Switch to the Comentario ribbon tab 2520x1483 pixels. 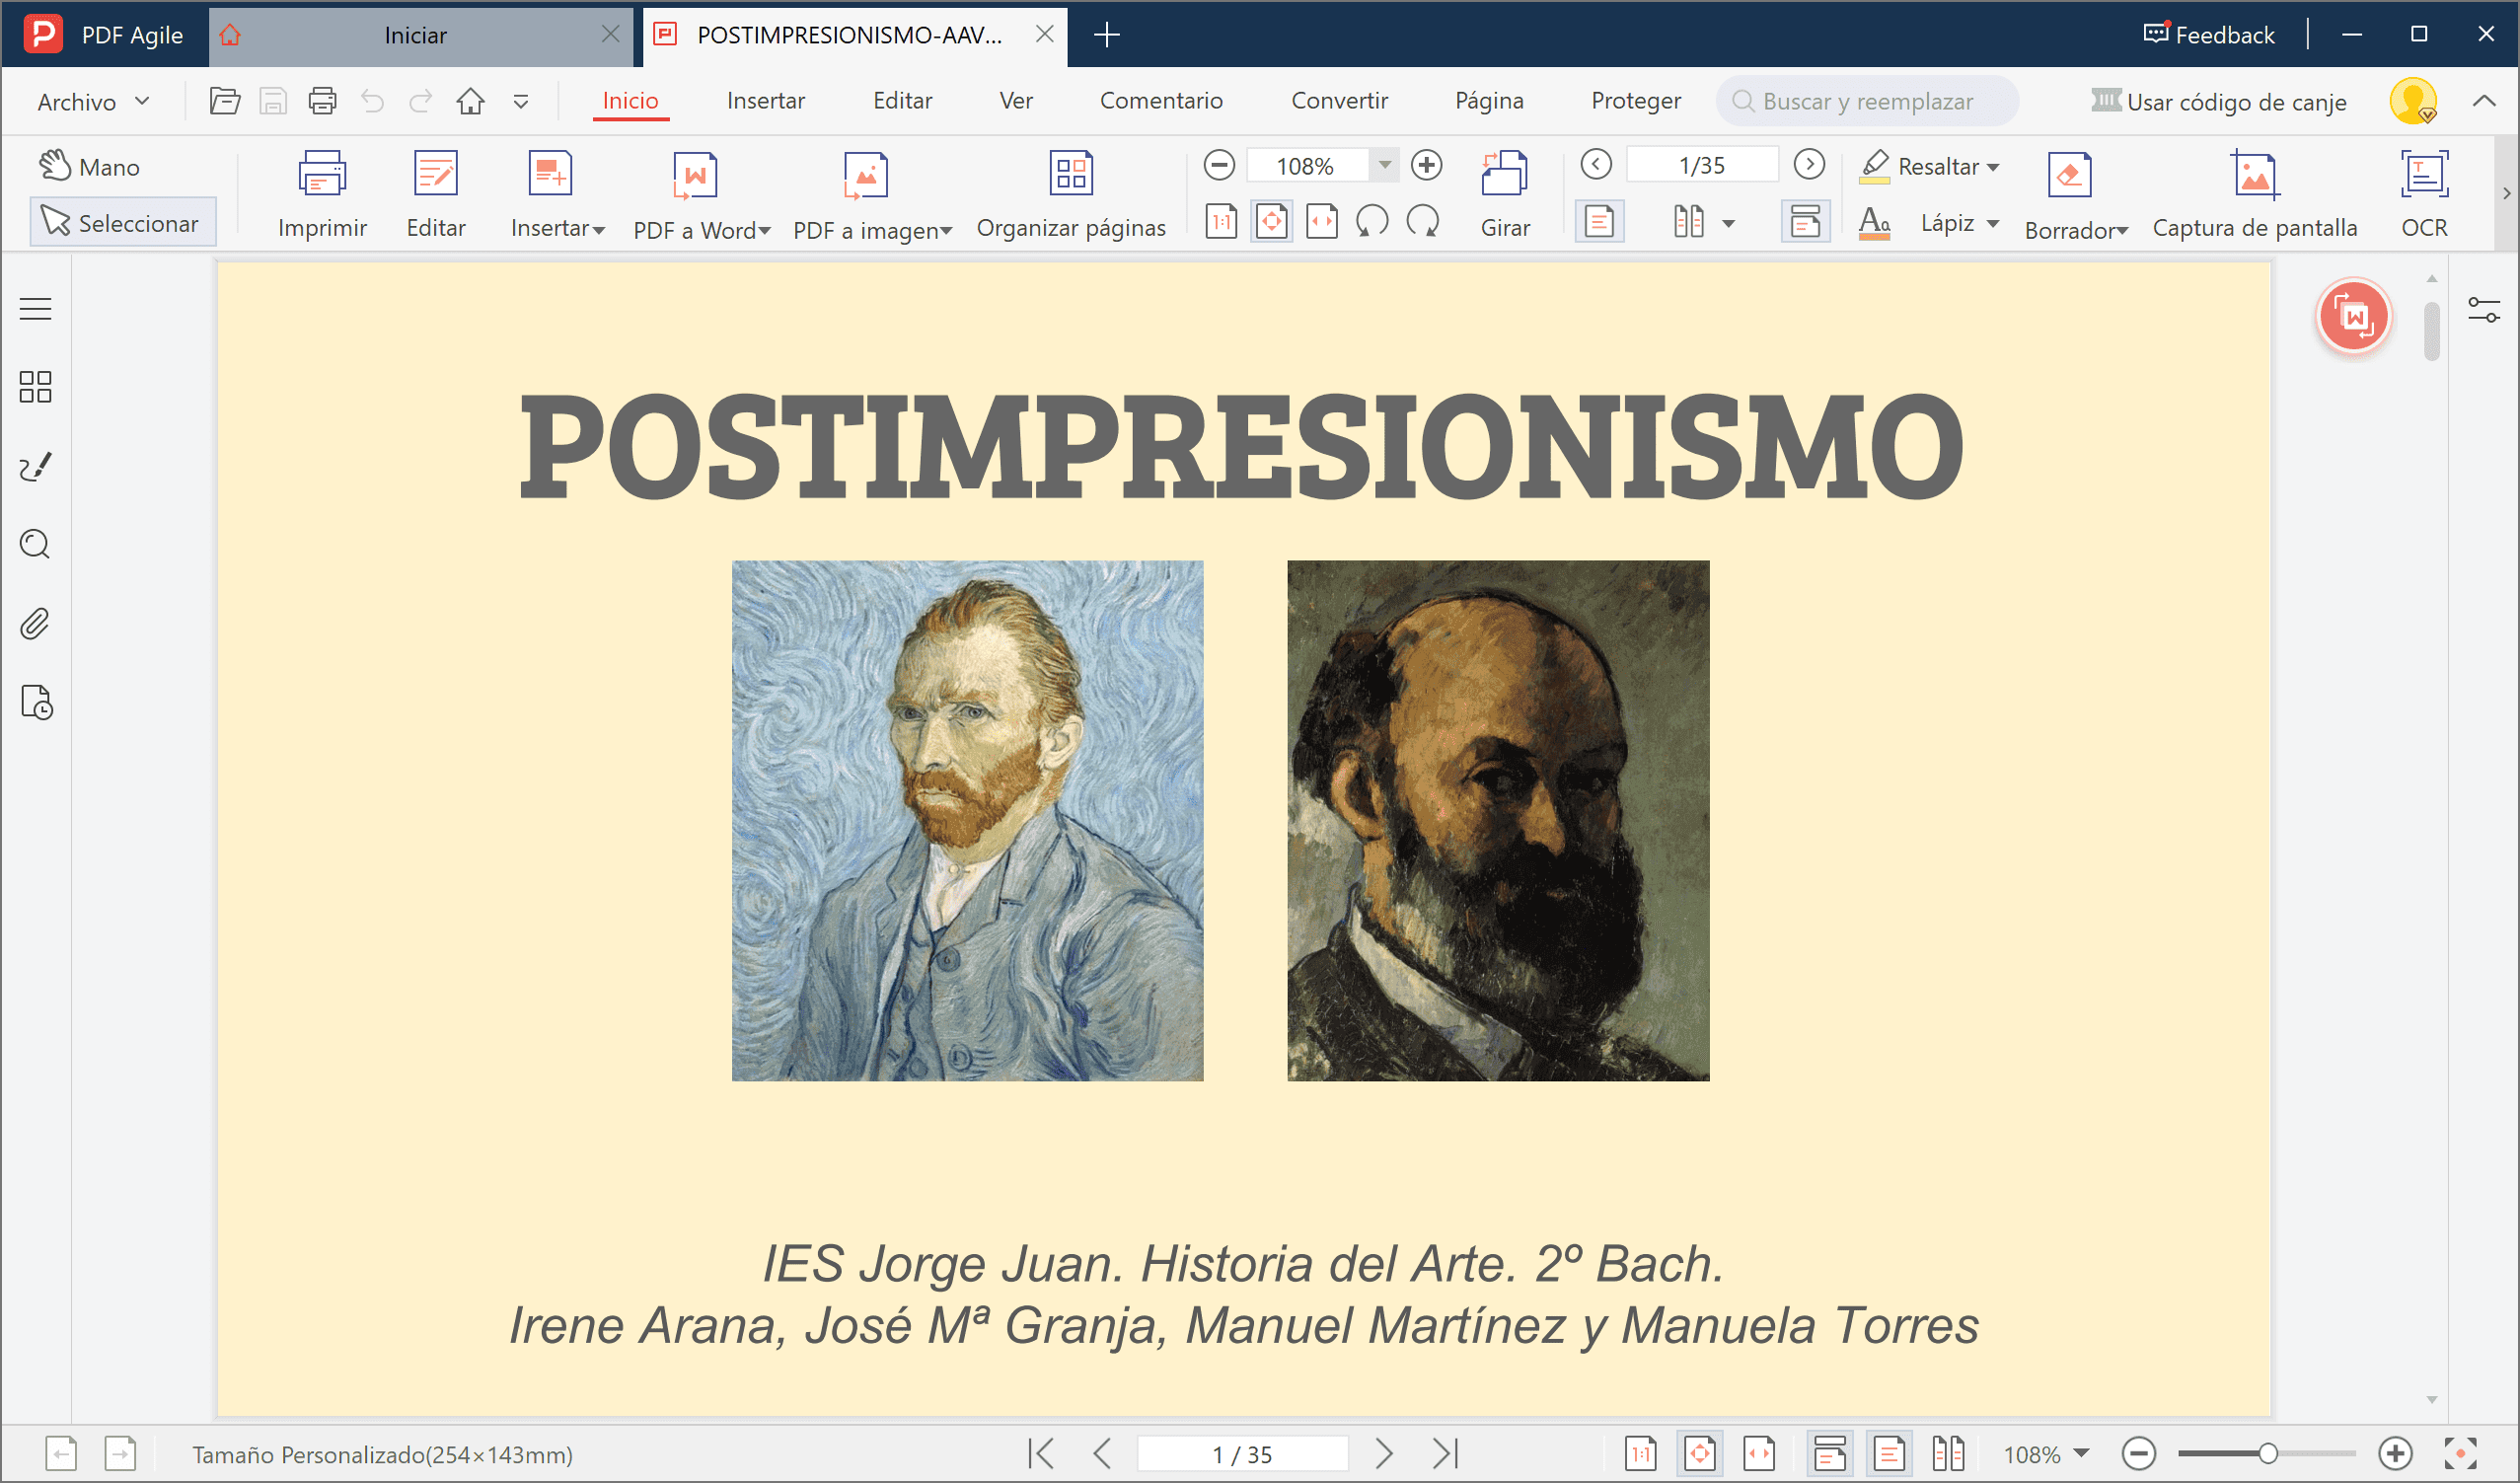point(1161,100)
